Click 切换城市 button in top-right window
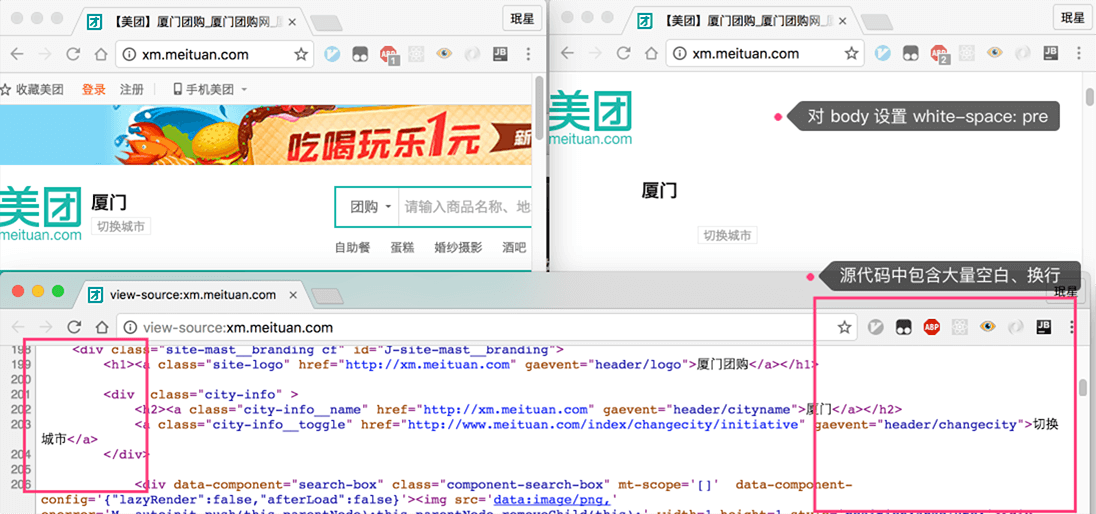This screenshot has width=1096, height=514. click(727, 235)
